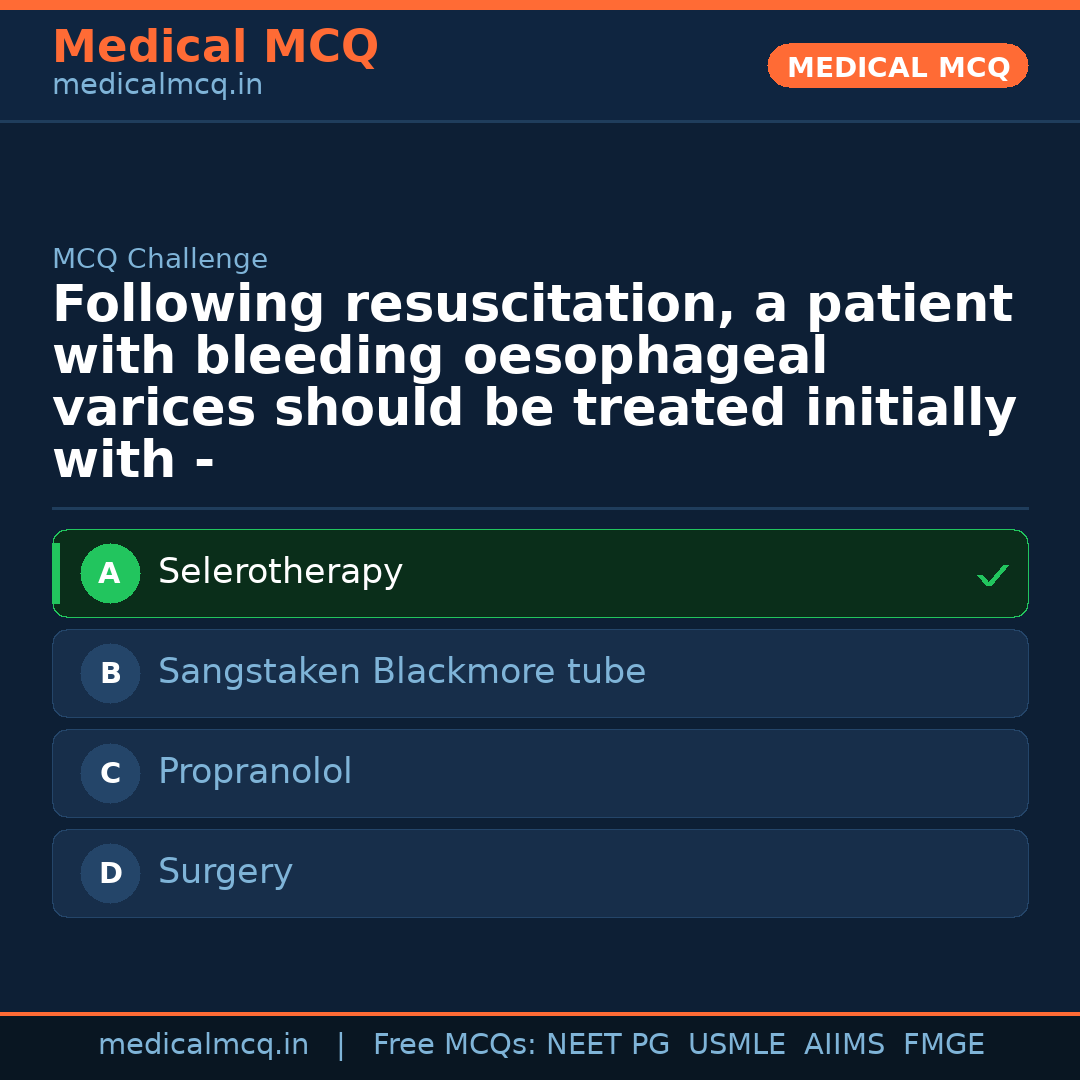This screenshot has width=1080, height=1080.
Task: Click the green checkmark on option A
Action: pyautogui.click(x=992, y=575)
